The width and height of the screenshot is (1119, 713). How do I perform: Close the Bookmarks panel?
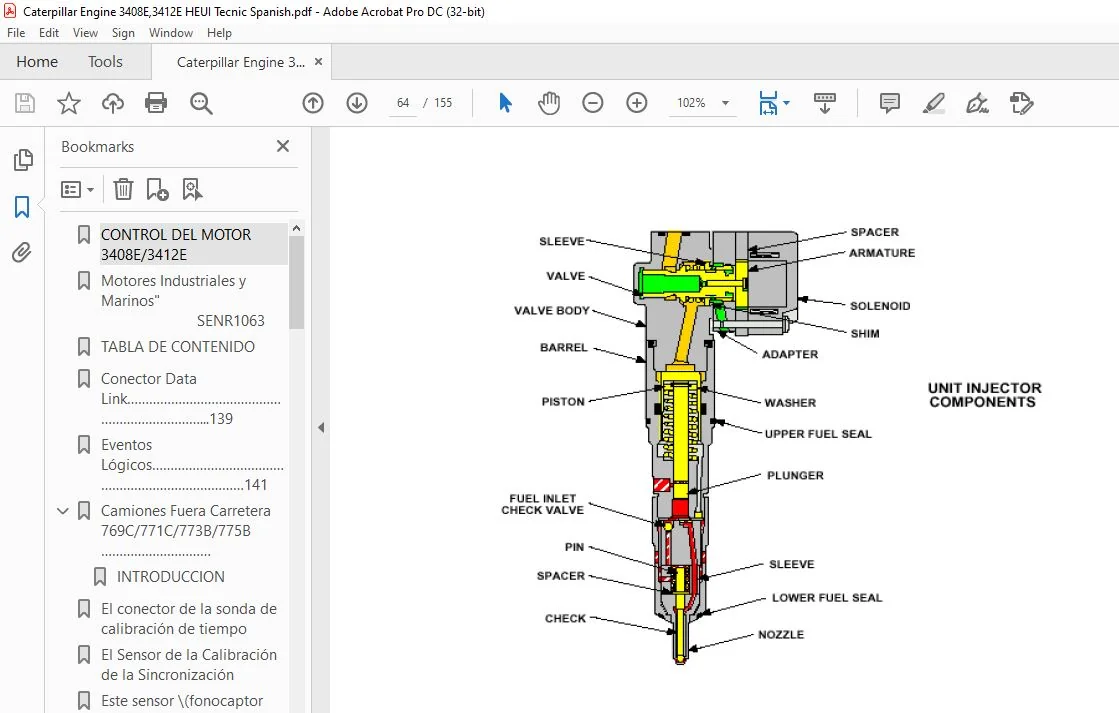pyautogui.click(x=283, y=146)
